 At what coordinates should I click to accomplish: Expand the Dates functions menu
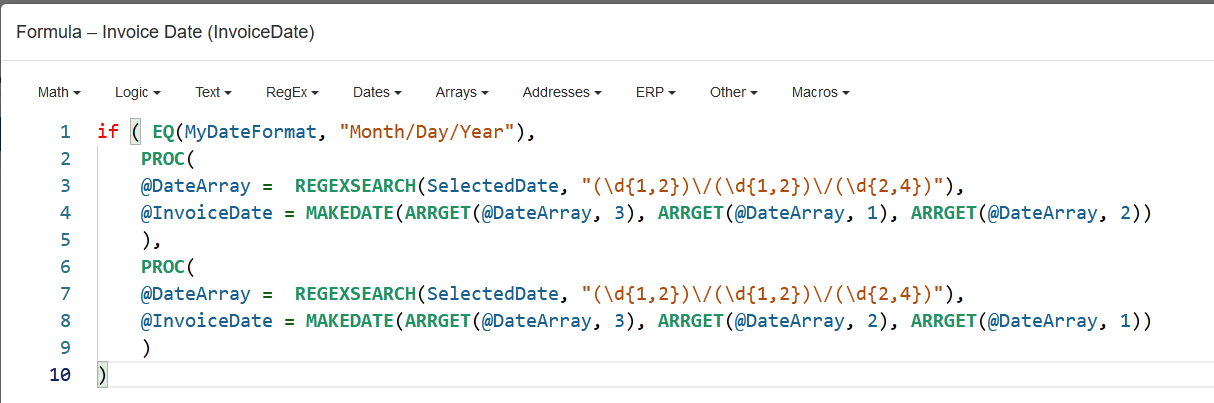(377, 92)
